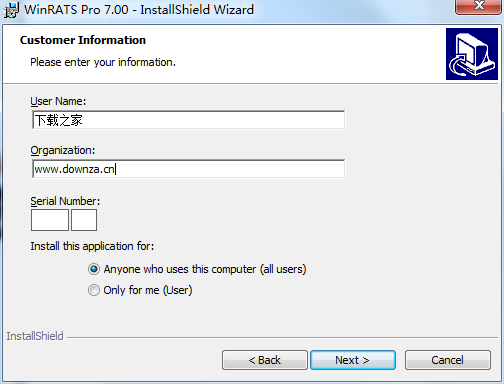Click the InstallShield computer logo image
This screenshot has width=504, height=384.
[472, 54]
